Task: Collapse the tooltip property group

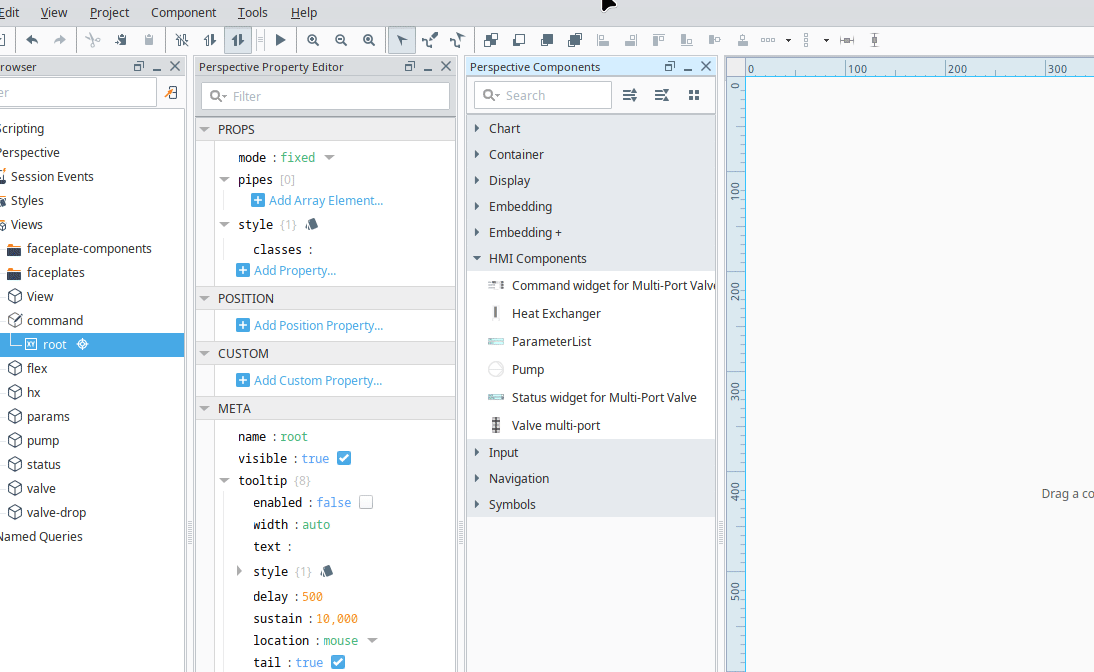Action: tap(225, 480)
